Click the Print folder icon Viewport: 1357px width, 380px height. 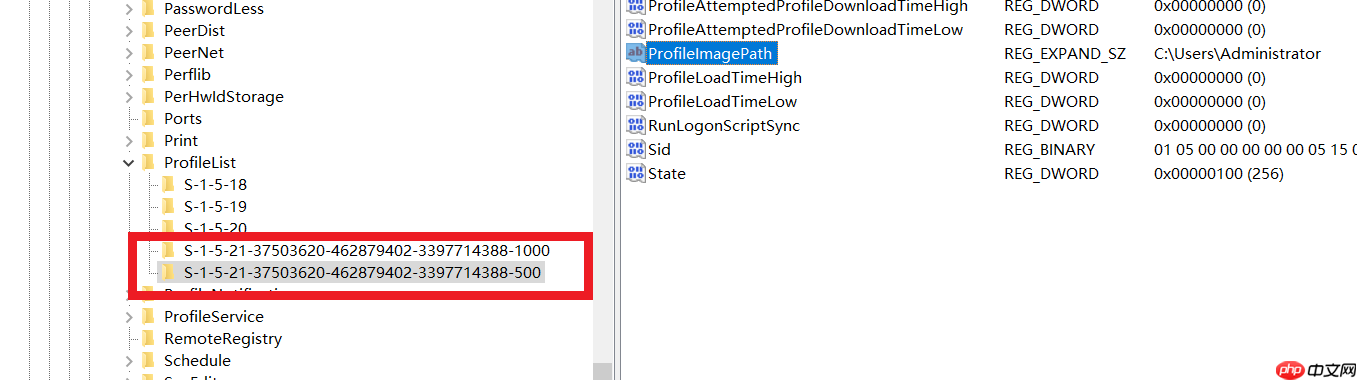[148, 140]
